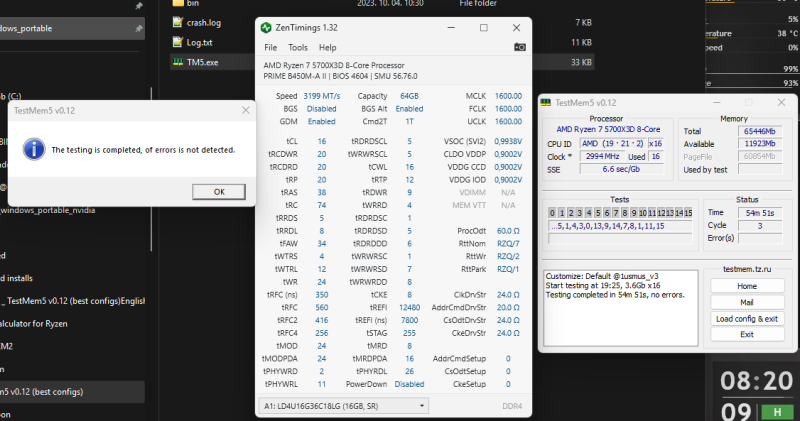Open the ZenTimings Help menu
800x421 pixels.
pyautogui.click(x=328, y=47)
